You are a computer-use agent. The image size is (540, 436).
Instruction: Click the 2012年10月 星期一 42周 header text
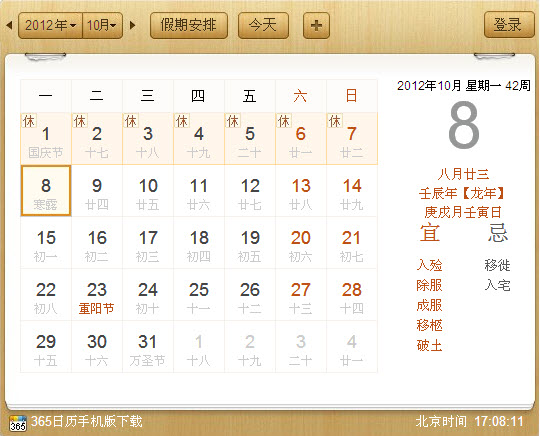tap(464, 85)
